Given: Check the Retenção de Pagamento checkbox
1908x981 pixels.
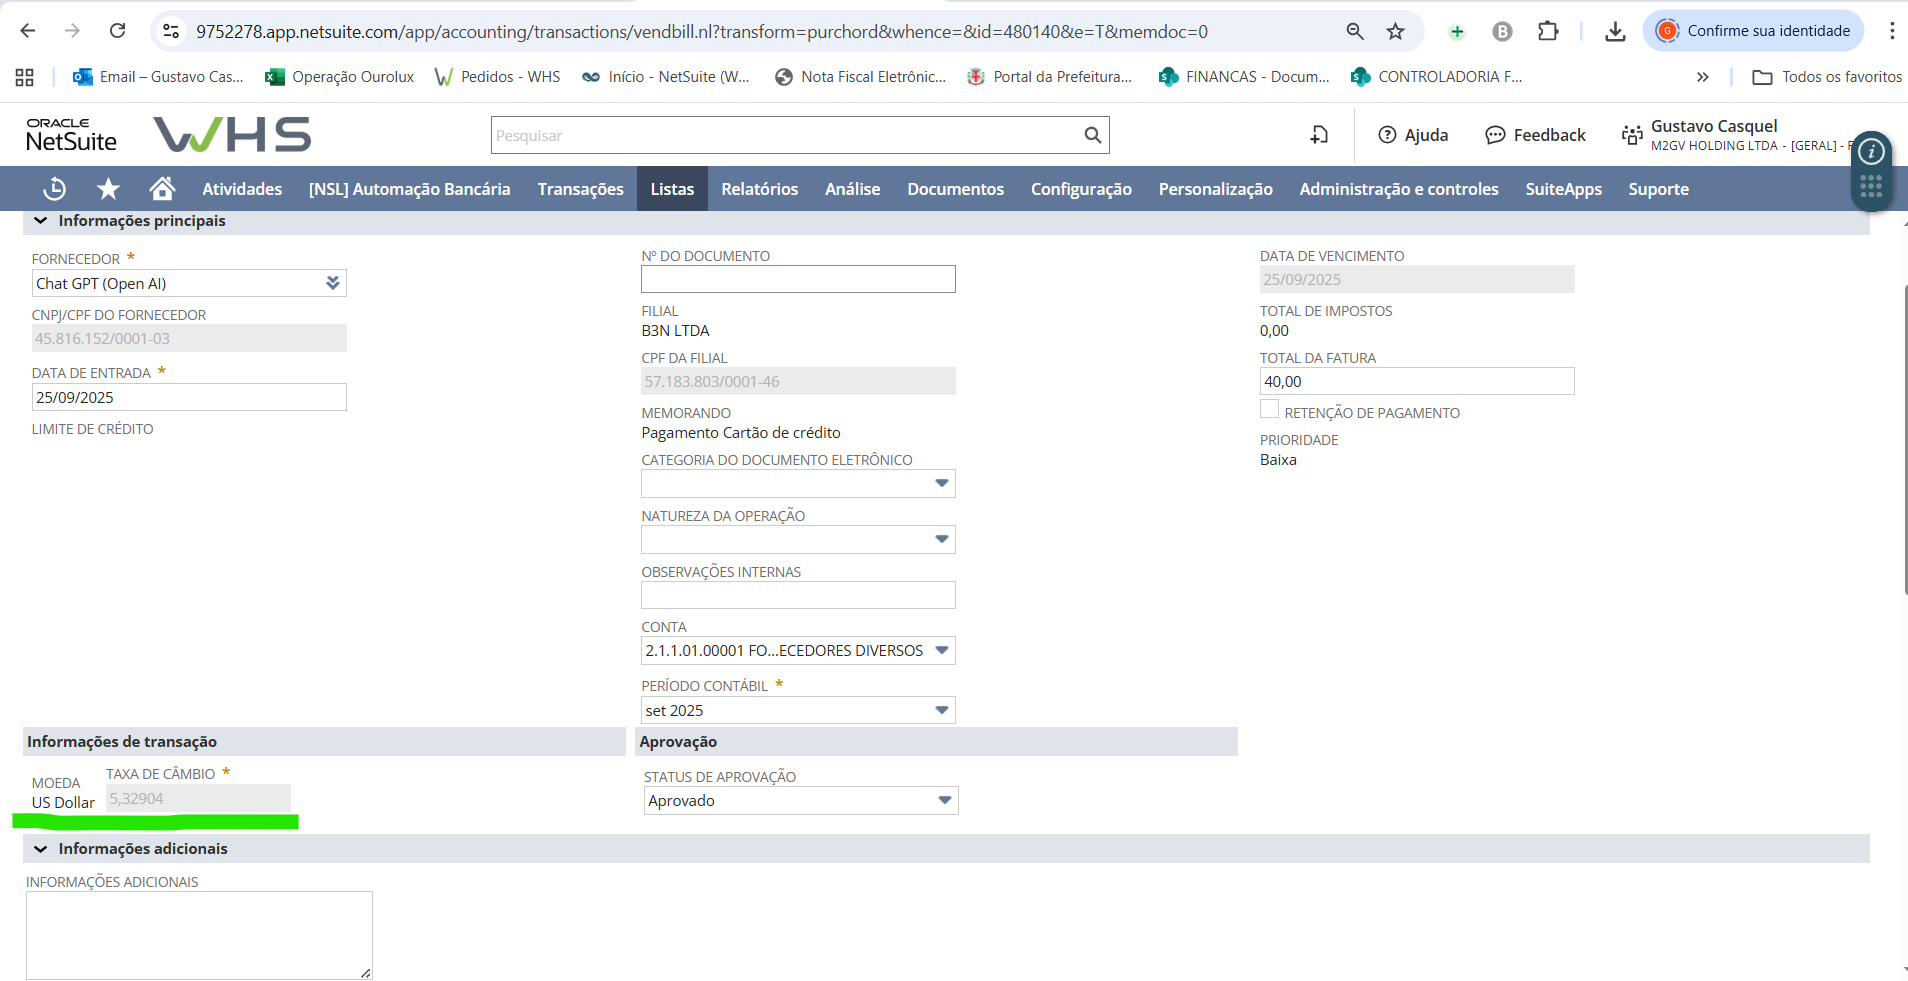Looking at the screenshot, I should [1269, 409].
